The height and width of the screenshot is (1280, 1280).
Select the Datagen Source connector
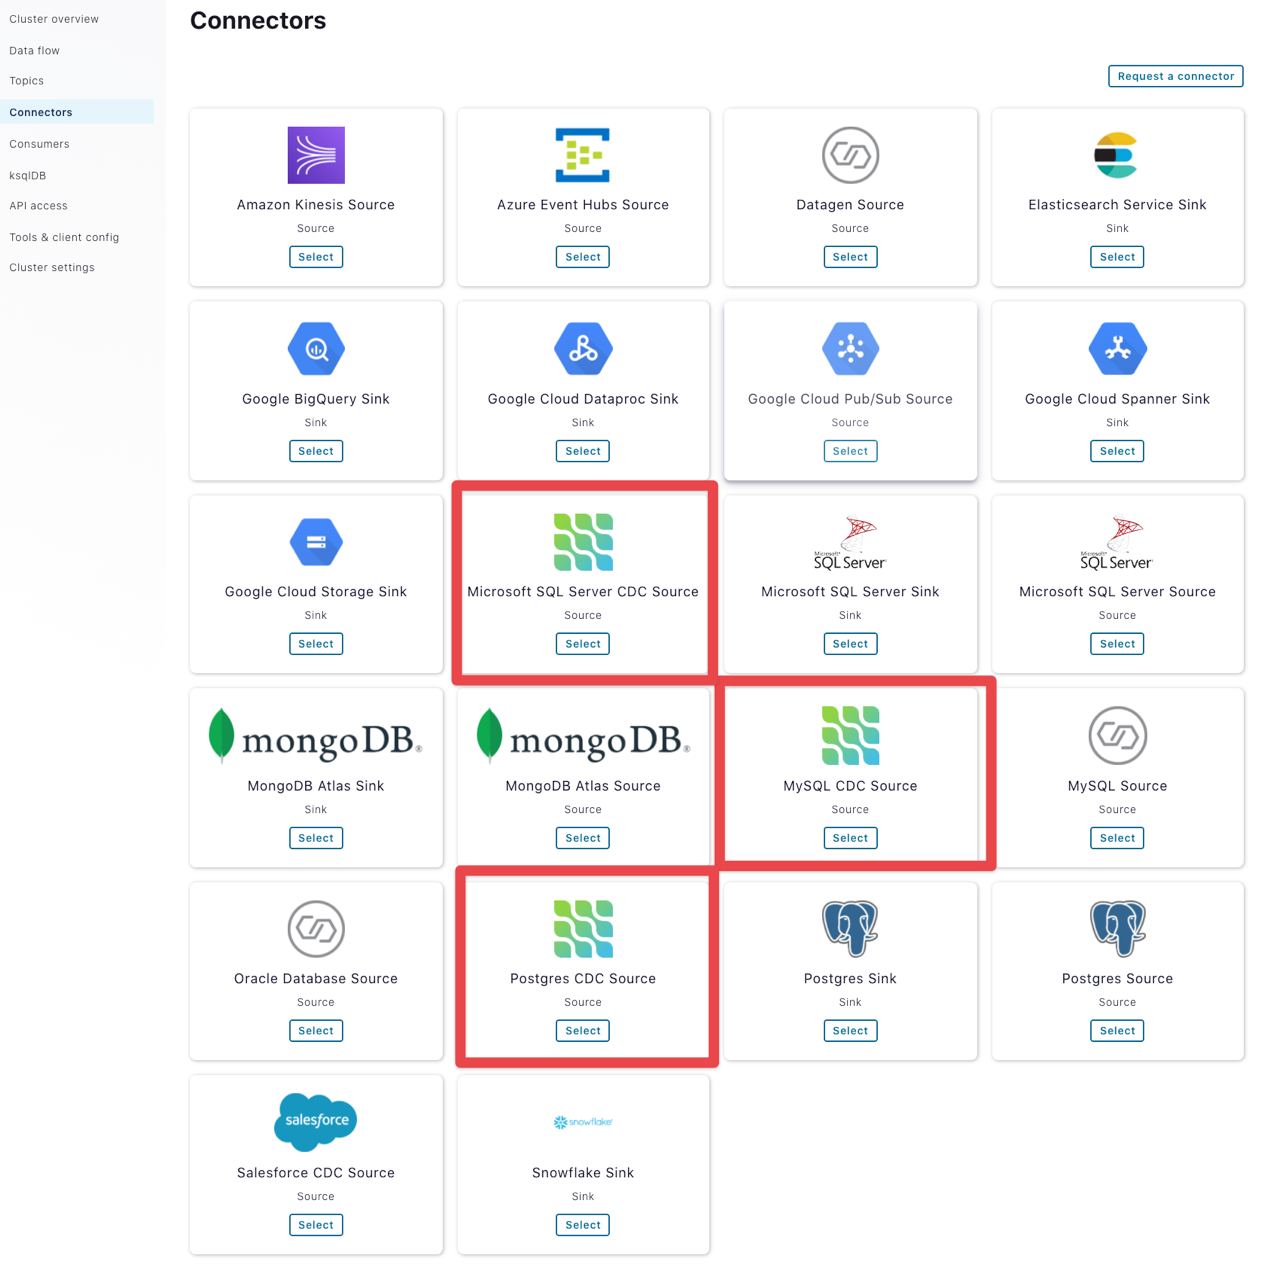(850, 257)
